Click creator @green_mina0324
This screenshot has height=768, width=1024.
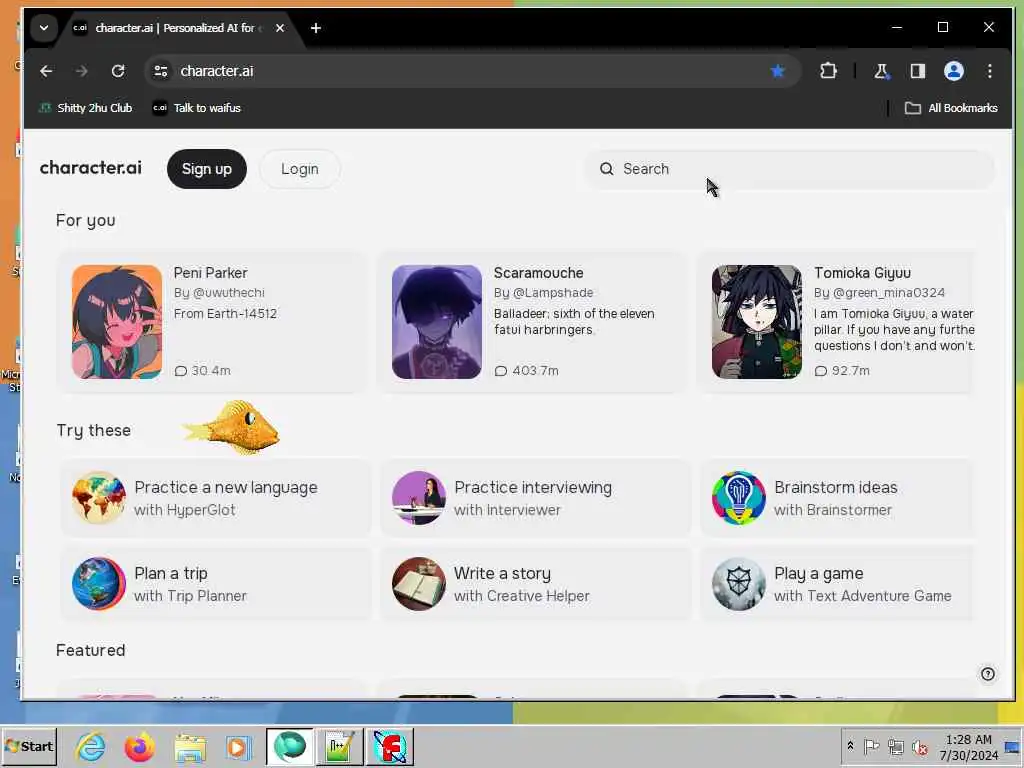click(889, 293)
